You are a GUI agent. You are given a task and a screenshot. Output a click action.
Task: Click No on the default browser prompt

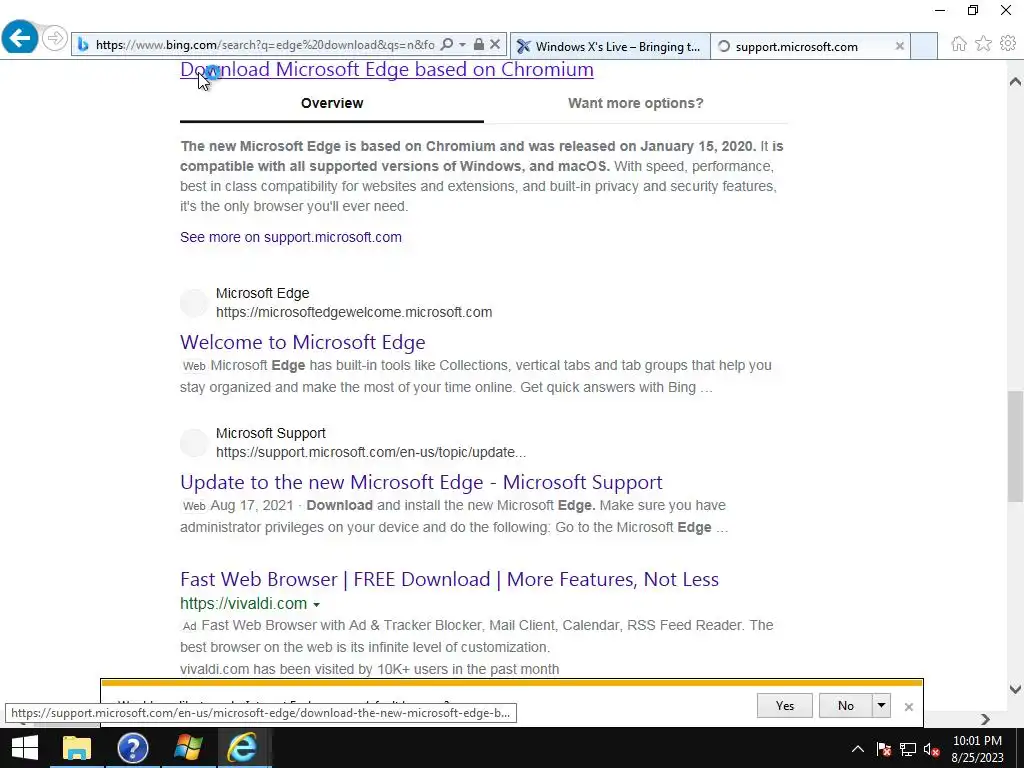tap(846, 705)
